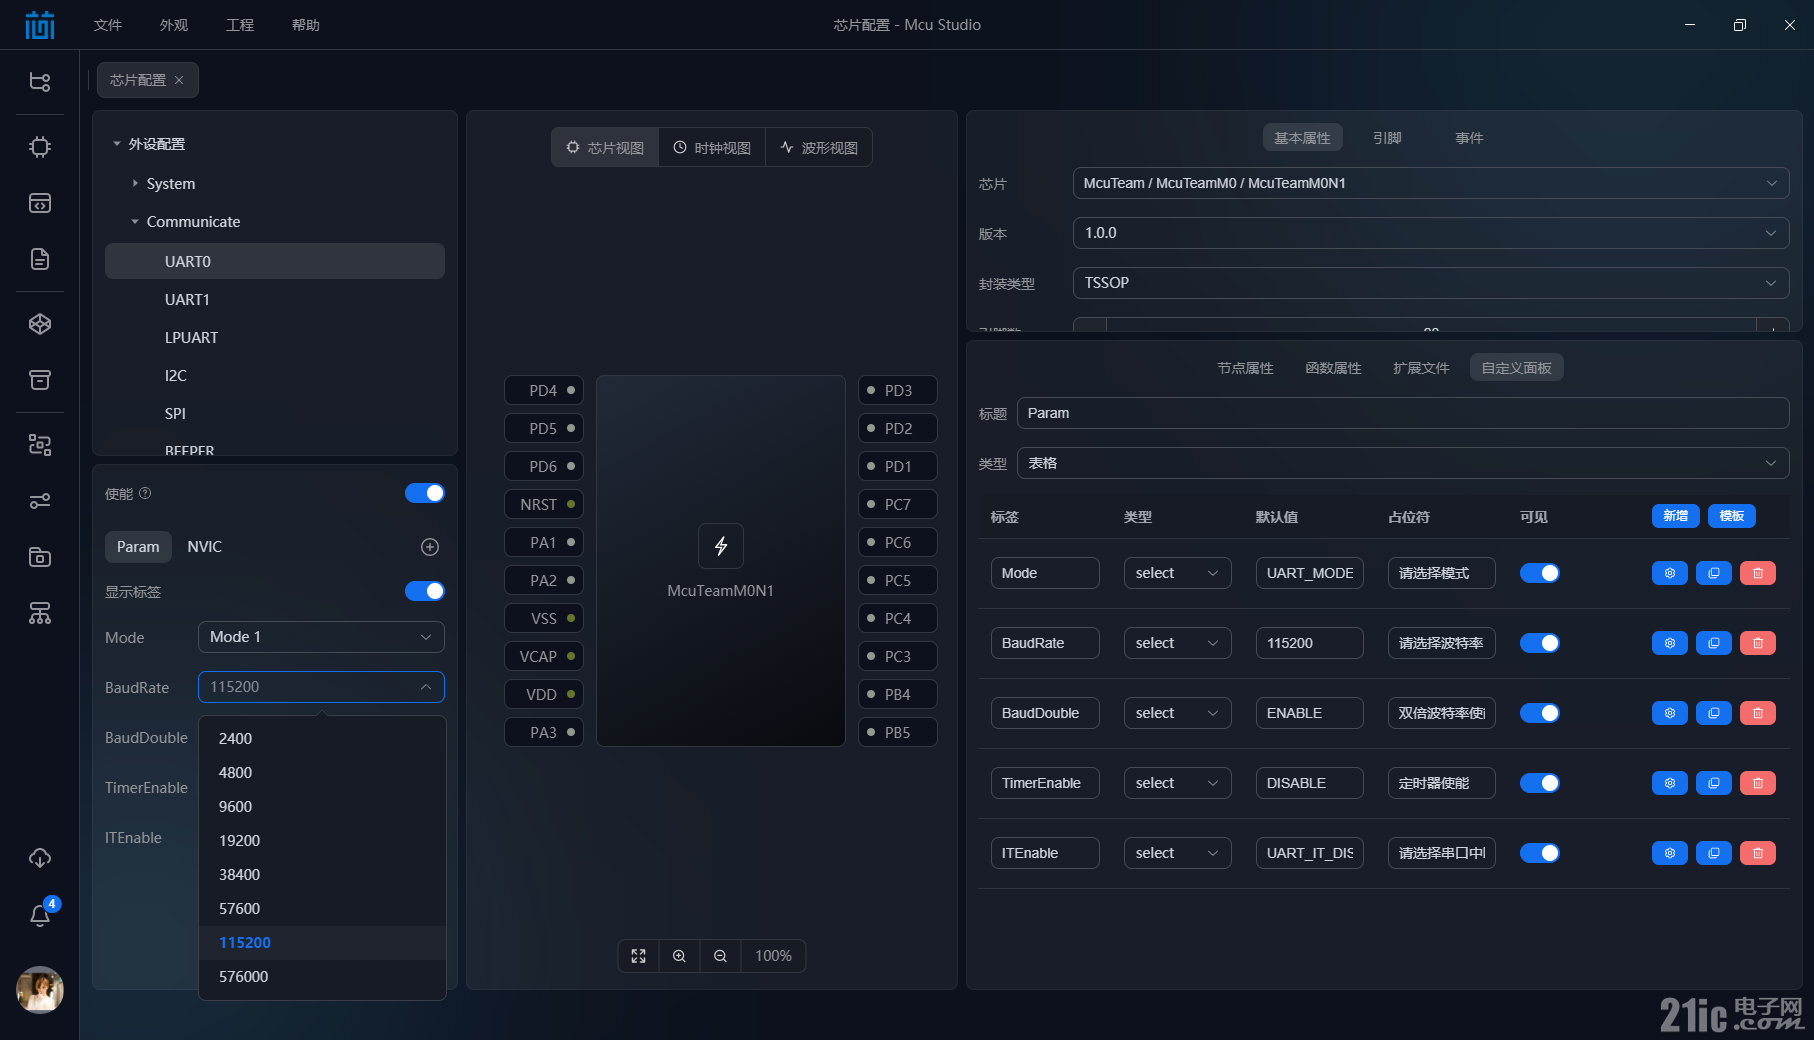Open the 芯片 chip selection dropdown
The width and height of the screenshot is (1814, 1040).
1430,183
